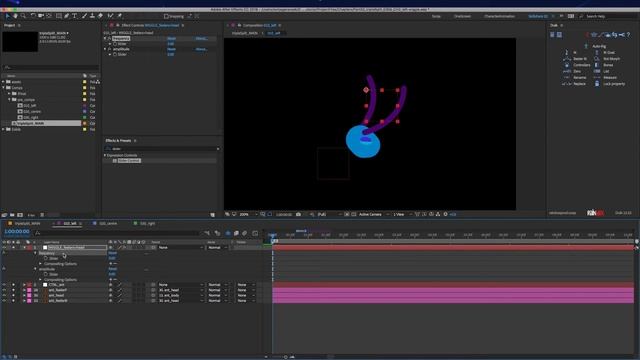Viewport: 640px width, 360px height.
Task: Click Duik Replace icon
Action: [567, 84]
